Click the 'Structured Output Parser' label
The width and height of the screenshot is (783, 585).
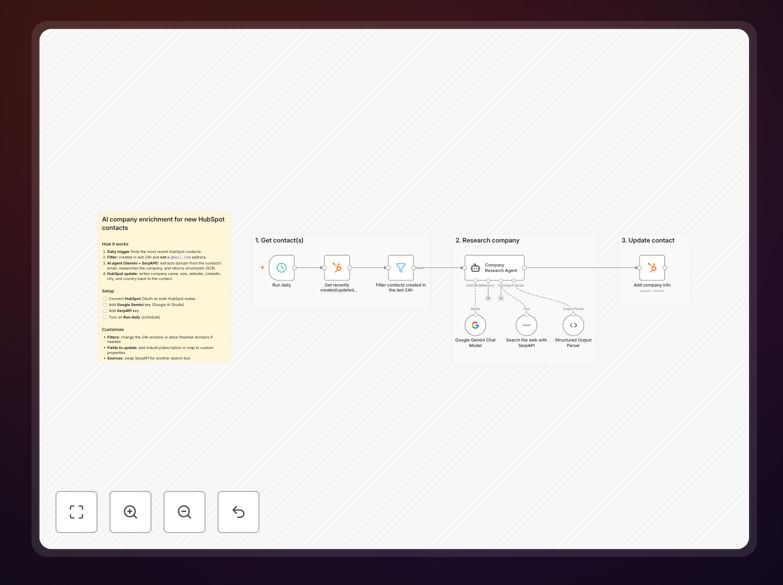(573, 343)
